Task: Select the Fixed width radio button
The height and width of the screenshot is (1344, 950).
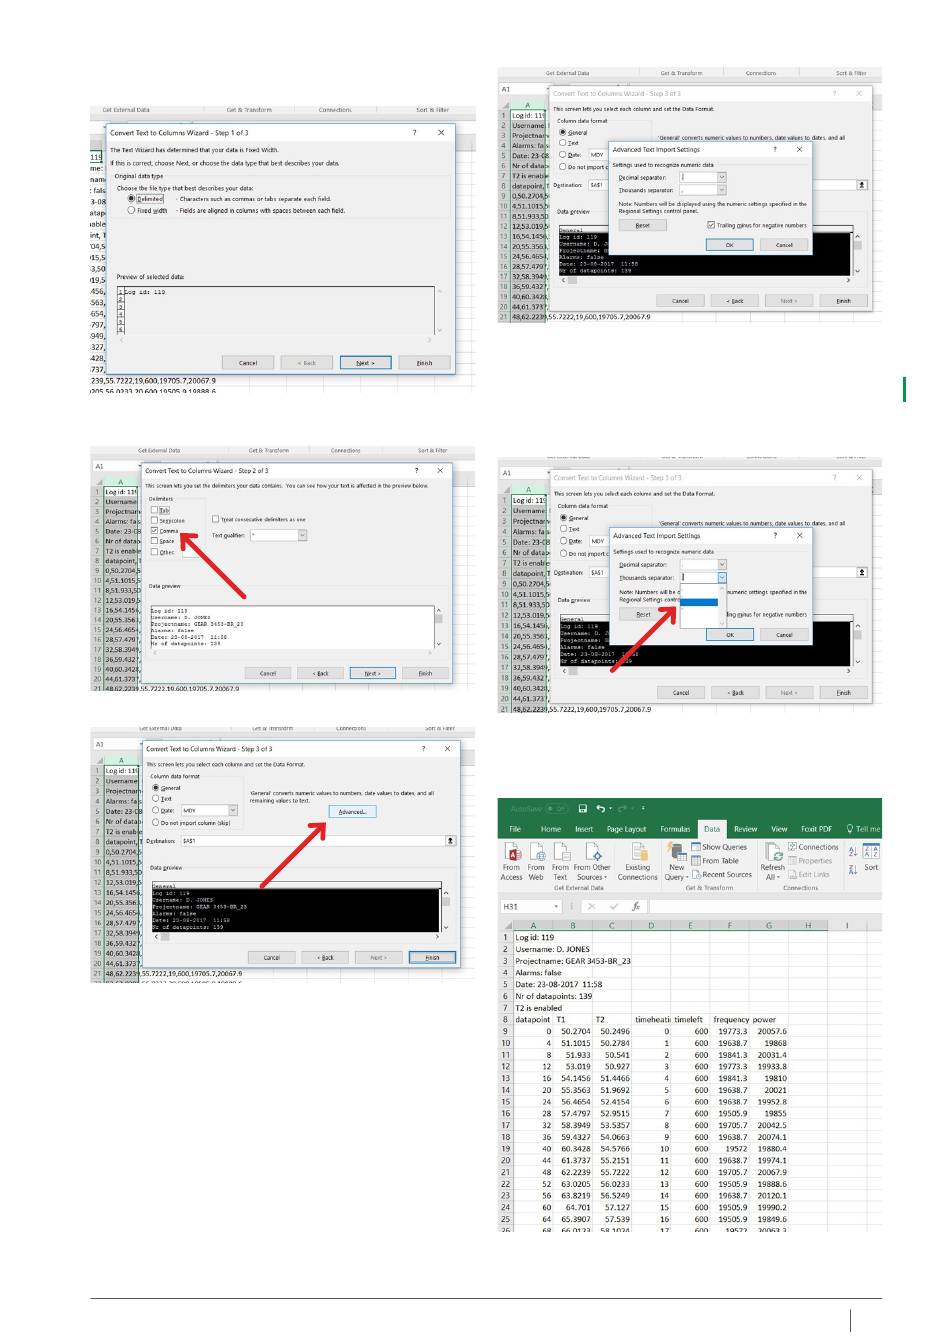Action: [x=131, y=211]
